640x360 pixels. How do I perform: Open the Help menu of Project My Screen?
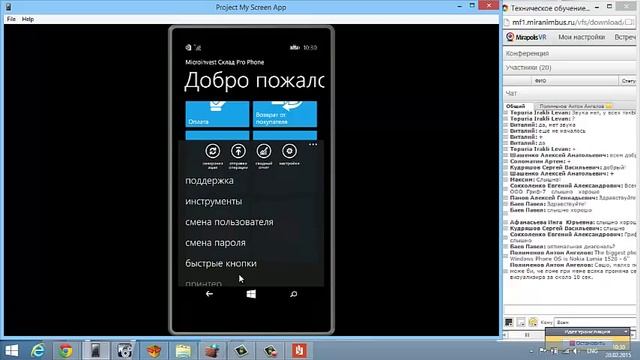click(28, 19)
